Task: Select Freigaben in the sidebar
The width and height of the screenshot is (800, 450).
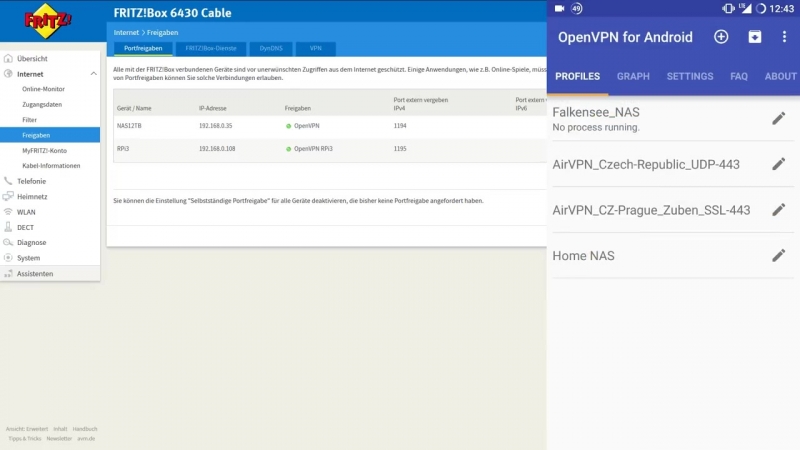Action: [x=50, y=135]
